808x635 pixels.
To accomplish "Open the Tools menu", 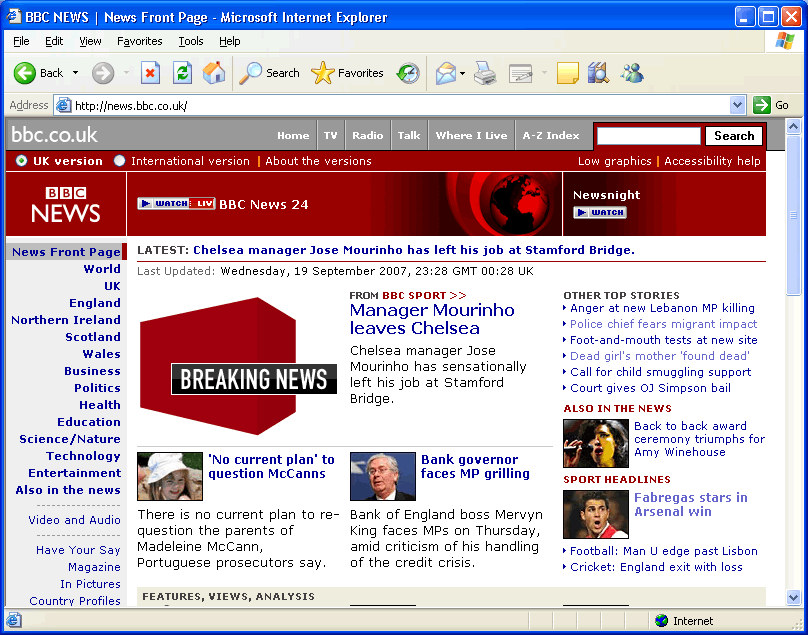I will [190, 41].
